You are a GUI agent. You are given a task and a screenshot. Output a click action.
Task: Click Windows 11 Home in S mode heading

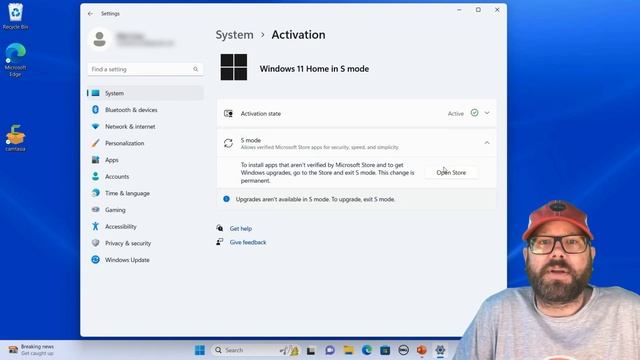(x=314, y=69)
